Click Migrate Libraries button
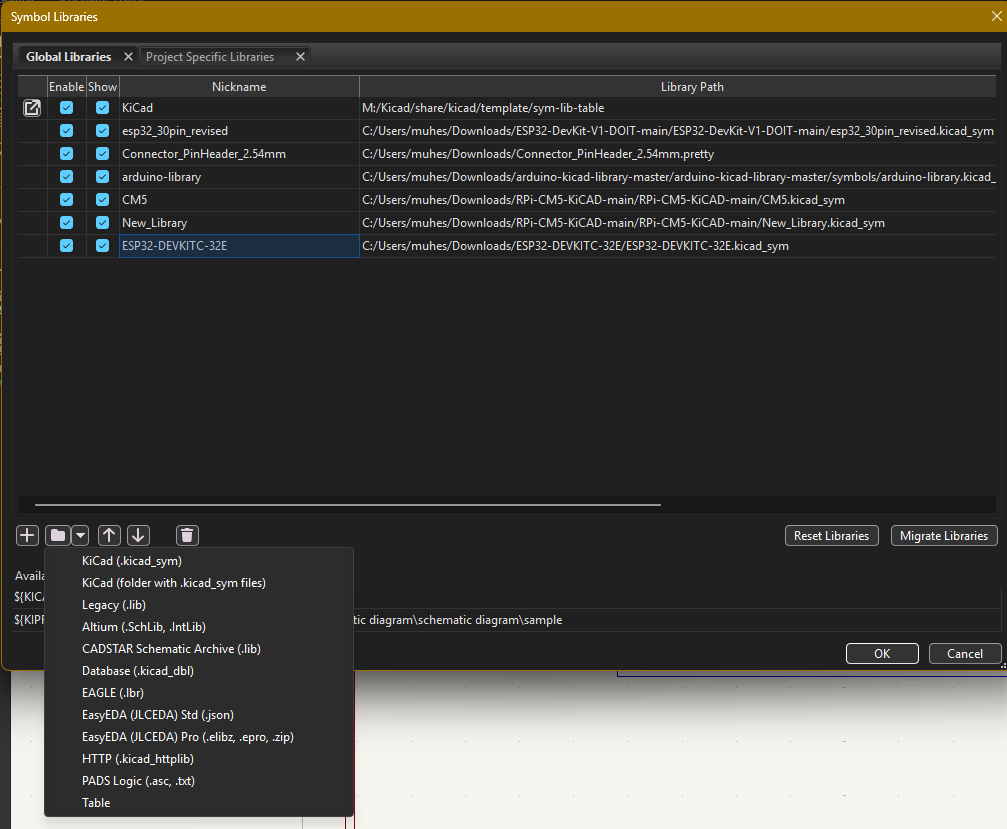 coord(944,536)
